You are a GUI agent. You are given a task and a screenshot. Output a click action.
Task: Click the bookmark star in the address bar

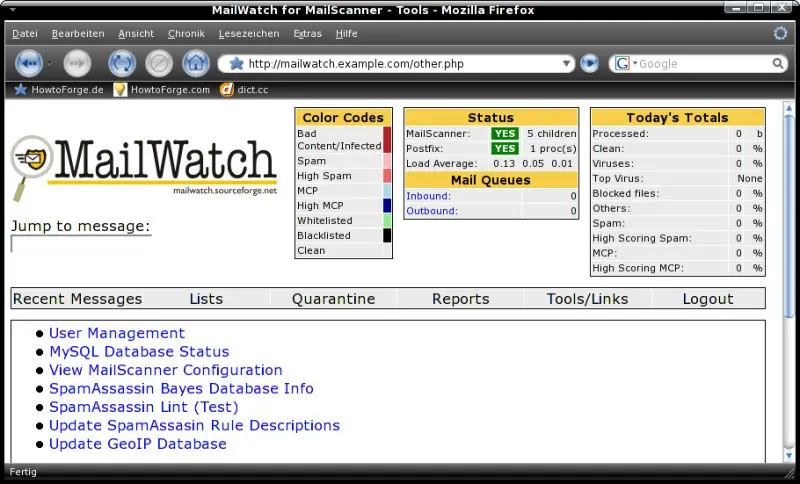click(x=236, y=64)
